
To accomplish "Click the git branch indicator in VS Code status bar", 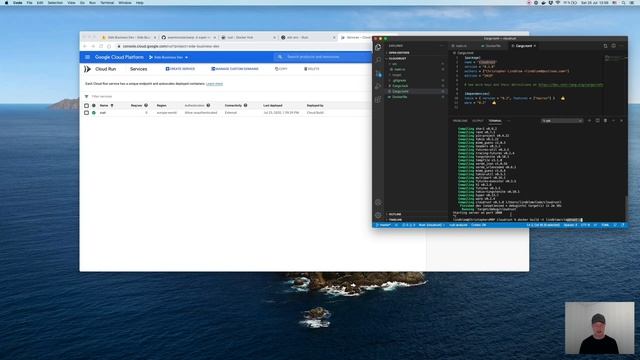I will click(383, 225).
